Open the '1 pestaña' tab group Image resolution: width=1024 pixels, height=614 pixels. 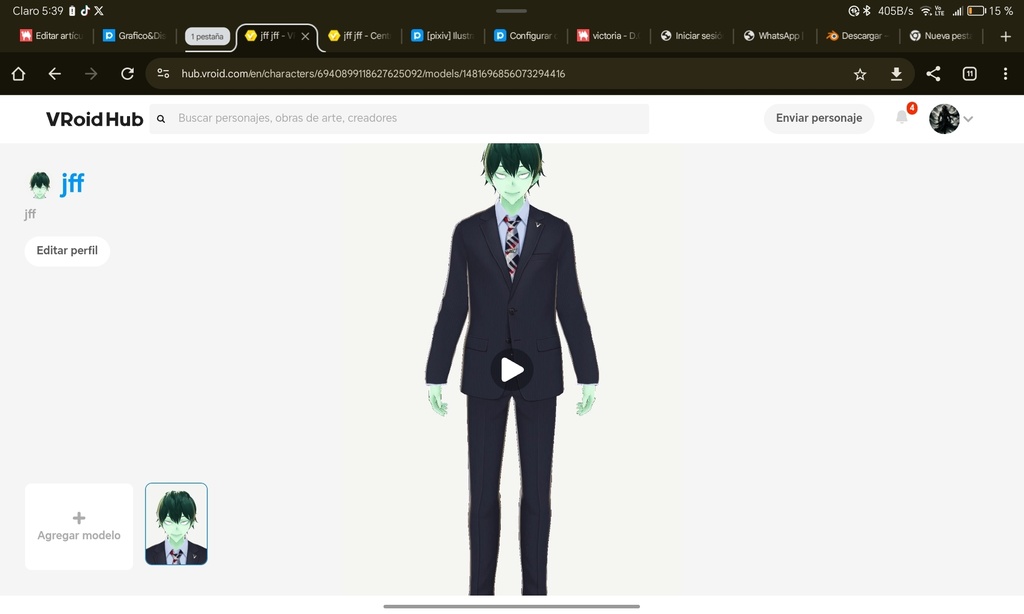tap(207, 37)
